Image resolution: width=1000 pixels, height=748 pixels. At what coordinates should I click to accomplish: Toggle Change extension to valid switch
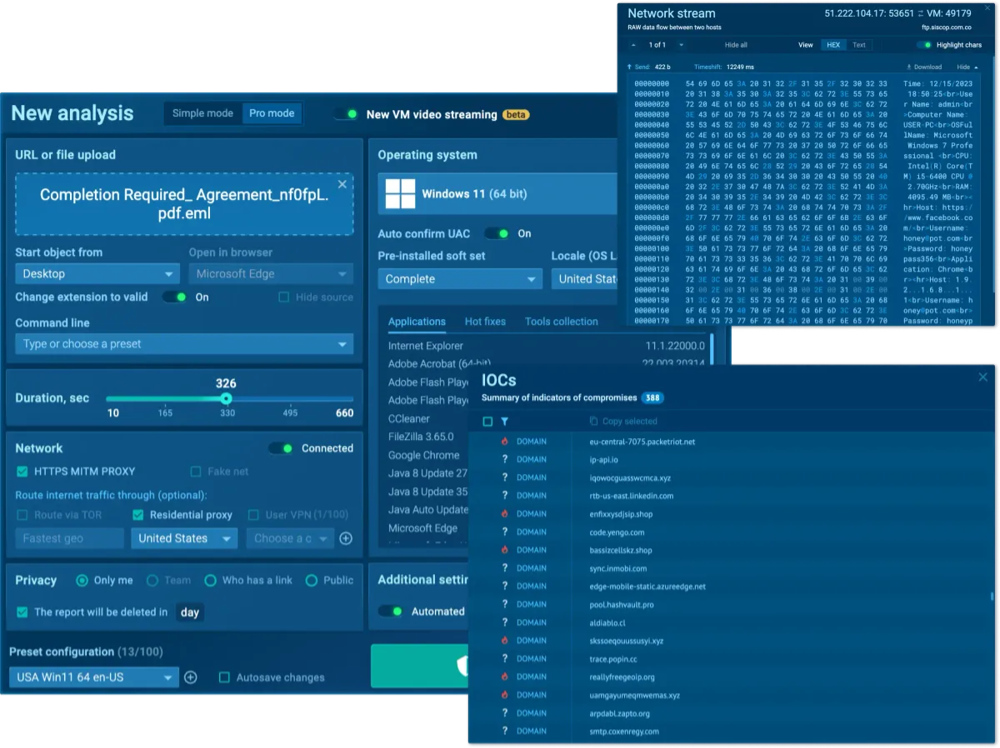pos(175,297)
